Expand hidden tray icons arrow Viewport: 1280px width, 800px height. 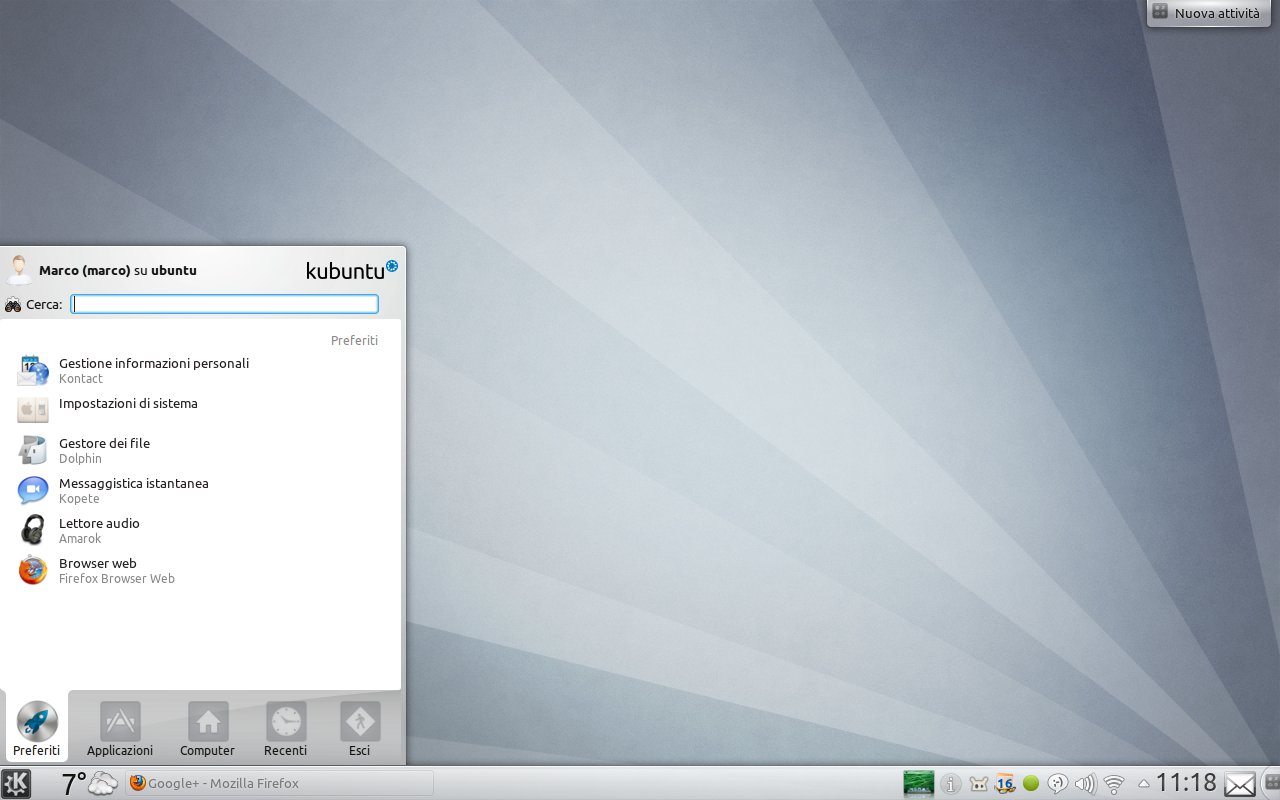[x=1143, y=784]
